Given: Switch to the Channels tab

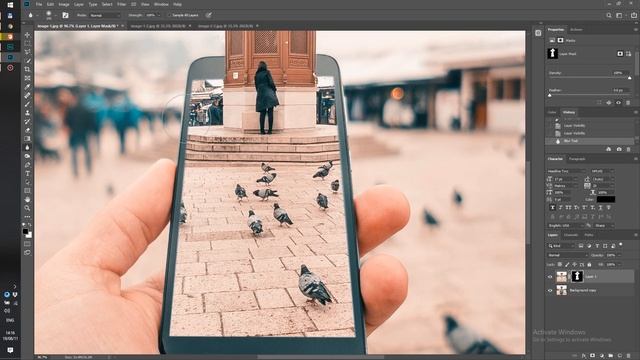Looking at the screenshot, I should click(x=571, y=236).
